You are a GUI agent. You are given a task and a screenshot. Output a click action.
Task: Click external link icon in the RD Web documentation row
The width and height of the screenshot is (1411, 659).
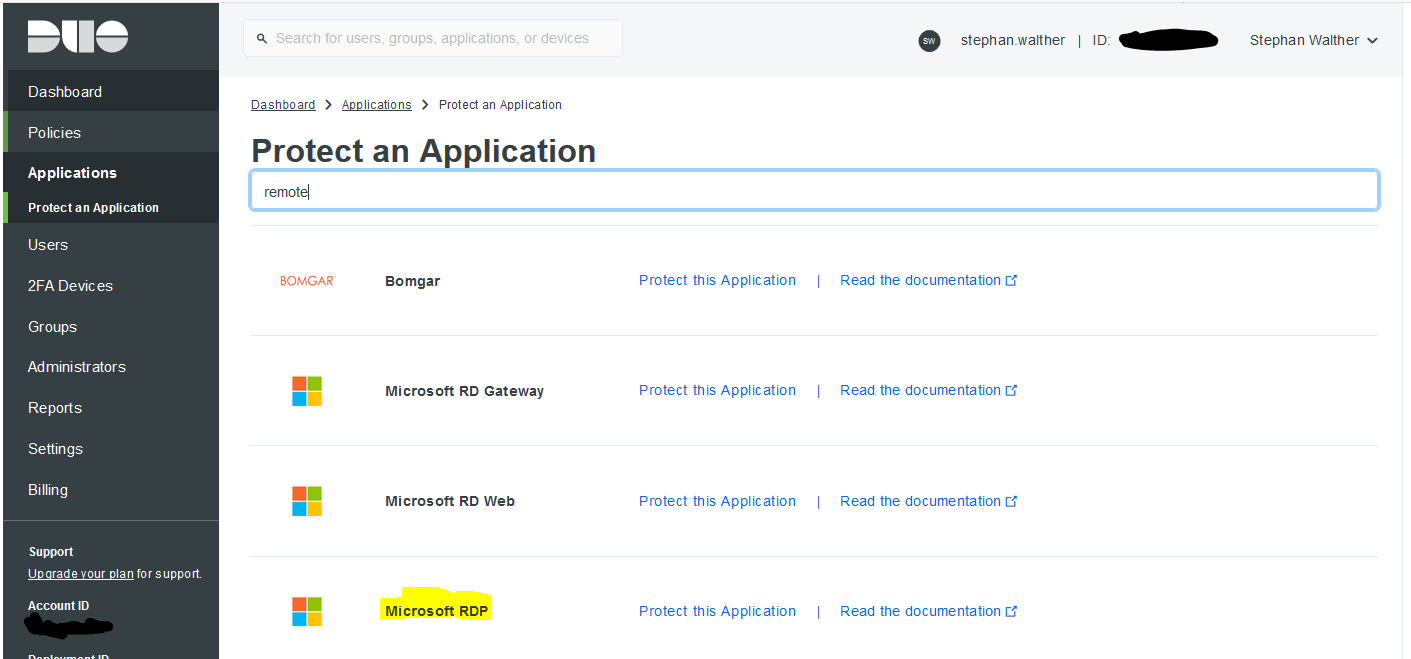(x=1011, y=501)
